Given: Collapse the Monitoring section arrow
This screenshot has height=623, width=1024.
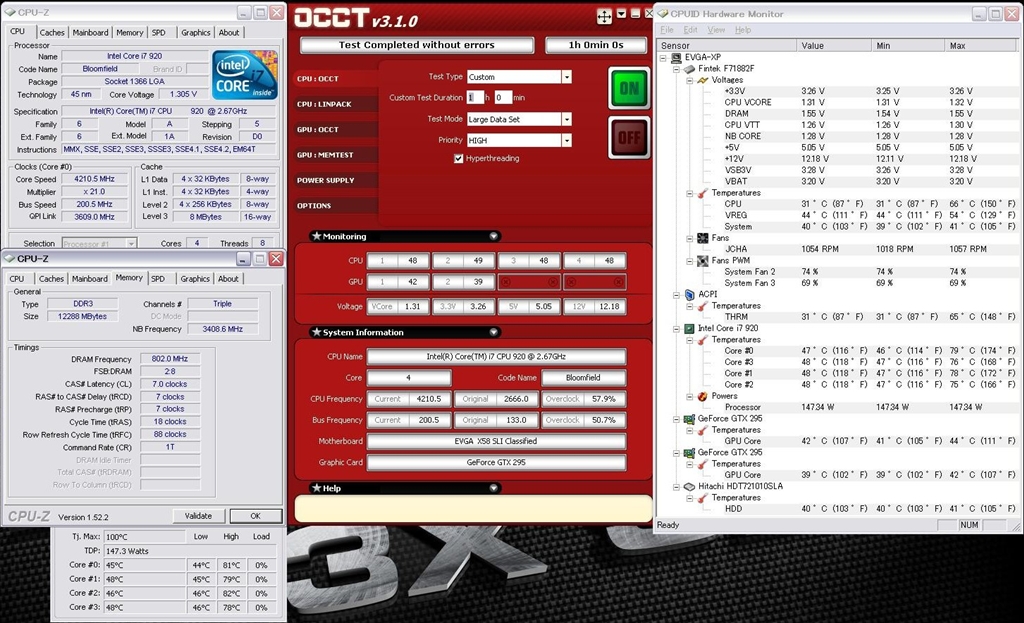Looking at the screenshot, I should tap(494, 236).
